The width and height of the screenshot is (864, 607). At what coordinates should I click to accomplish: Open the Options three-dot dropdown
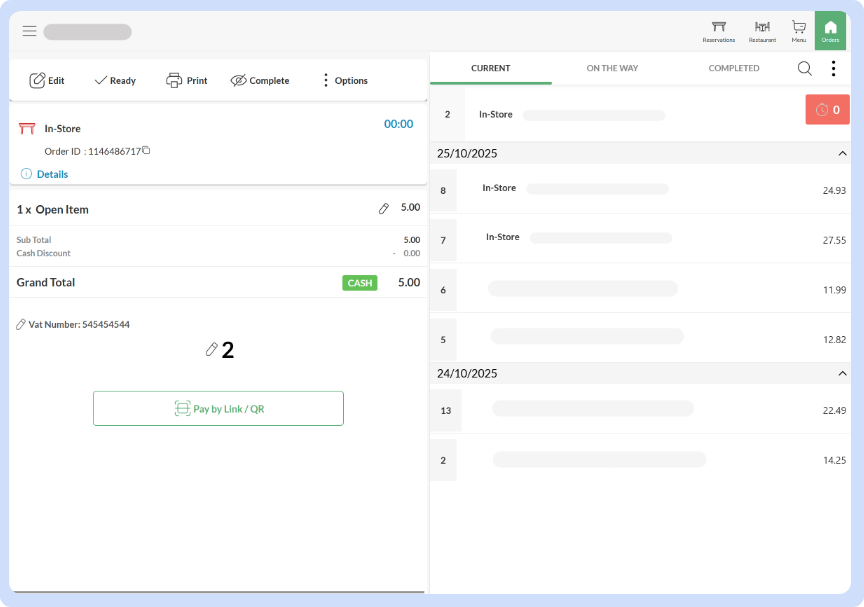pyautogui.click(x=343, y=81)
